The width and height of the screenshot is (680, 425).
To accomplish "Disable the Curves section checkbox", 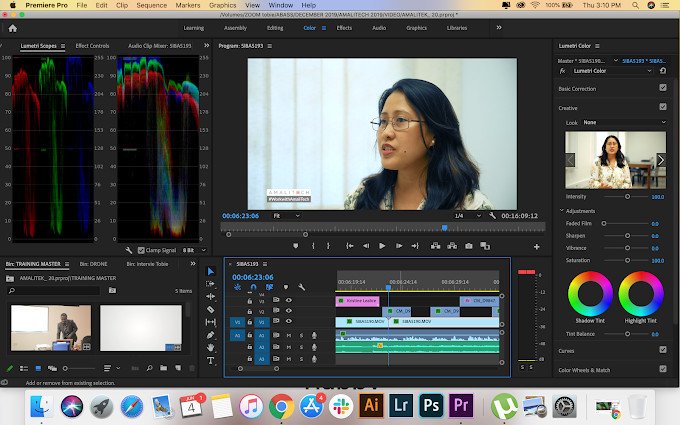I will (x=662, y=350).
